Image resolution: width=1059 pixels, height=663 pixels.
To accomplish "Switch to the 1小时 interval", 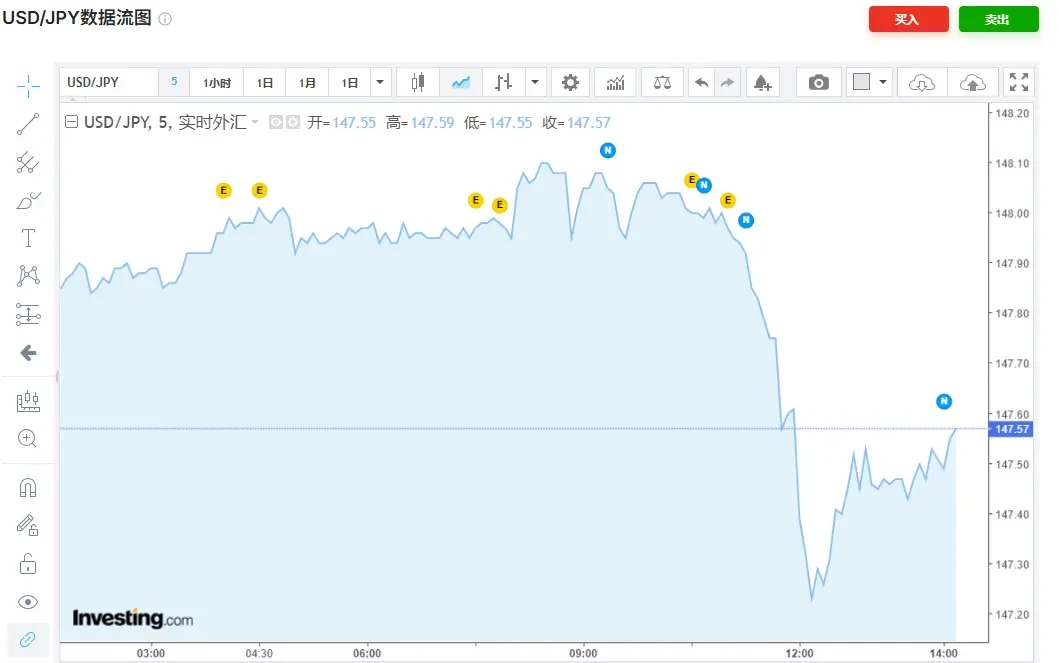I will 217,82.
